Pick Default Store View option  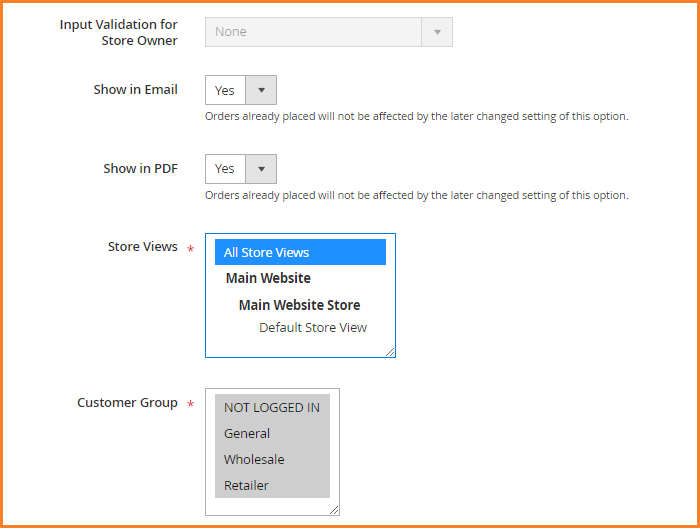[312, 328]
